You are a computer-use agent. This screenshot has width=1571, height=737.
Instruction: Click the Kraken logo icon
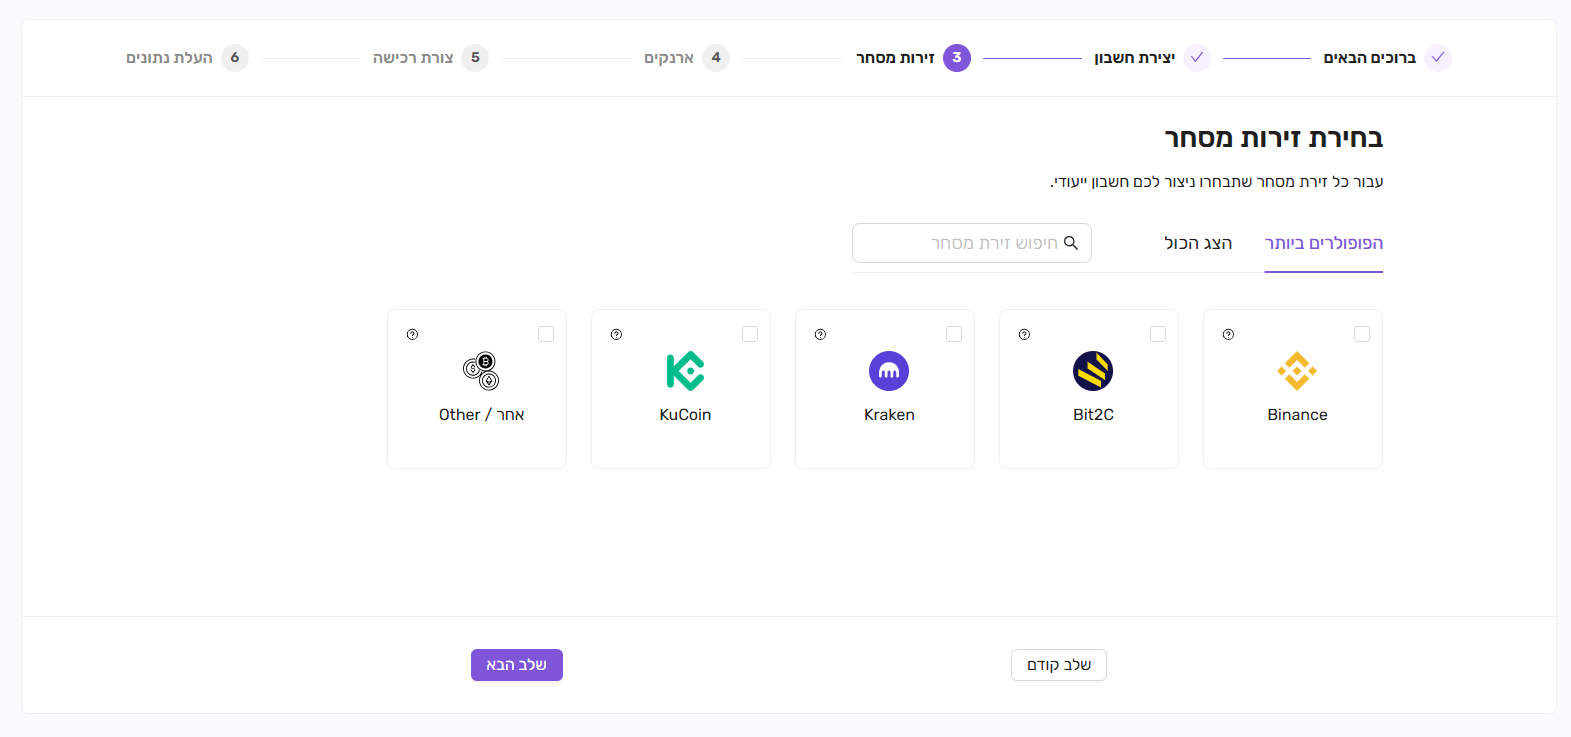[889, 371]
